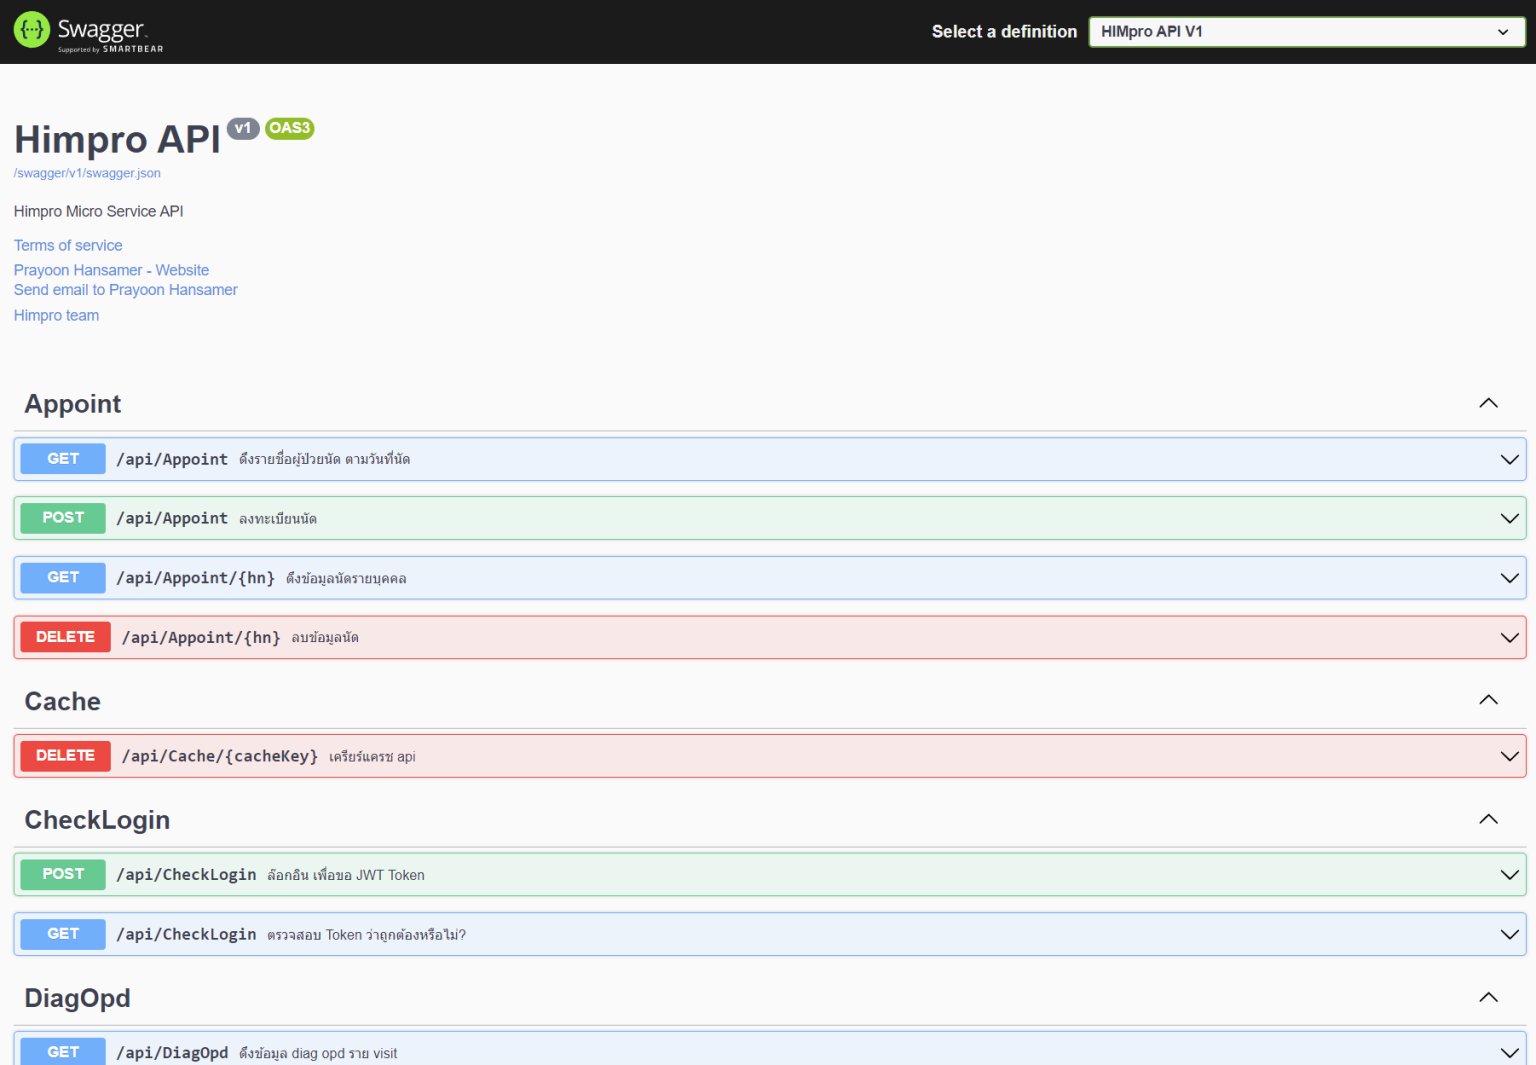Click the Swagger logo icon

click(31, 30)
